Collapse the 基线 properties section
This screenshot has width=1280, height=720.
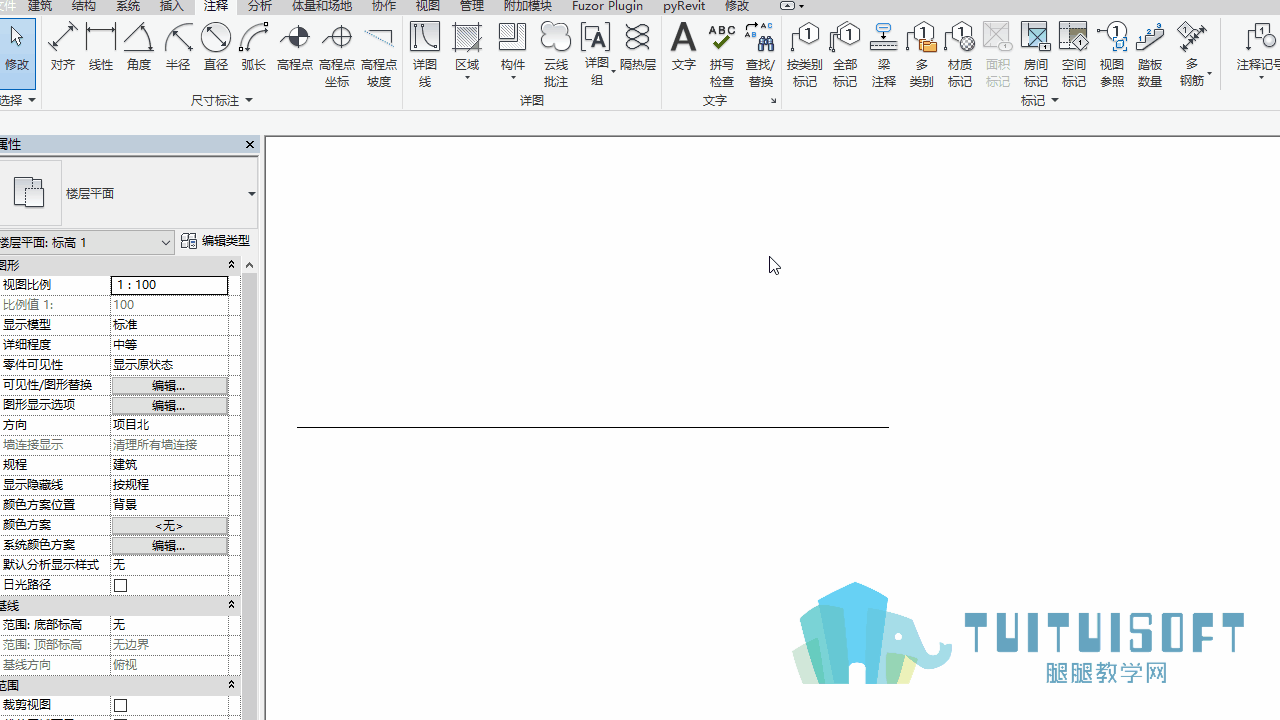coord(232,605)
